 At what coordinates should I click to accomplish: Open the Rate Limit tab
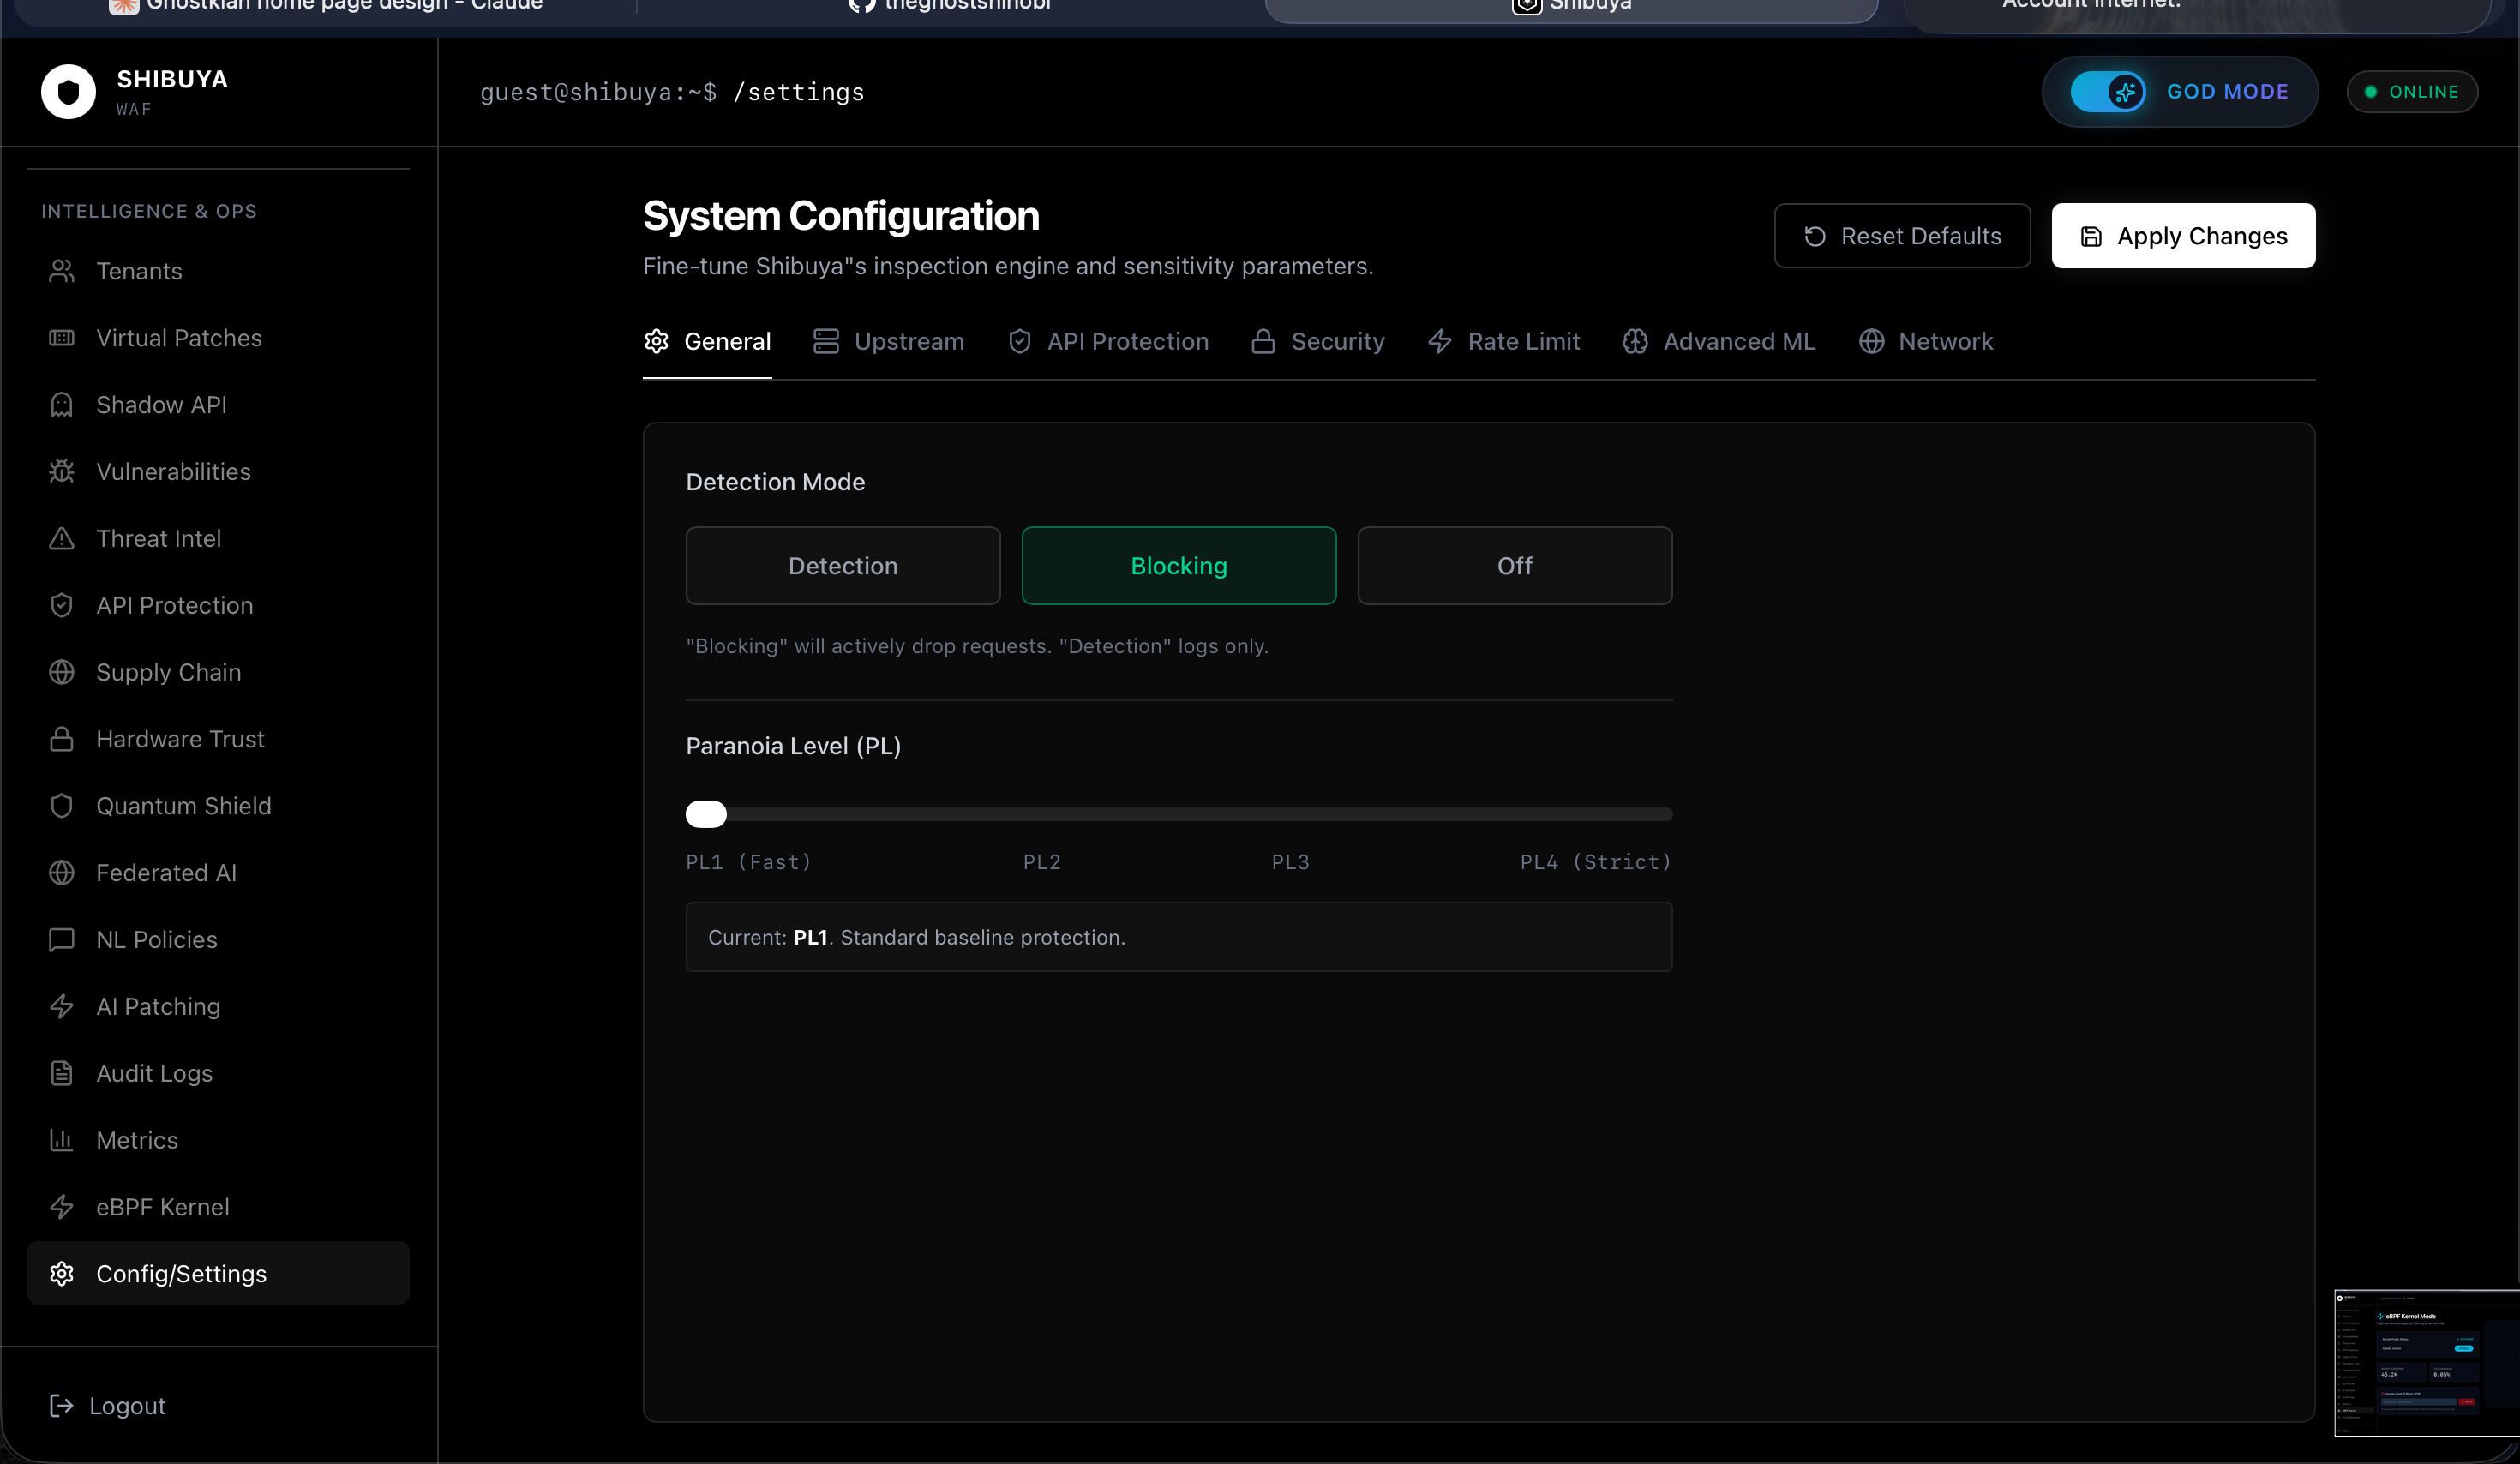(x=1504, y=342)
